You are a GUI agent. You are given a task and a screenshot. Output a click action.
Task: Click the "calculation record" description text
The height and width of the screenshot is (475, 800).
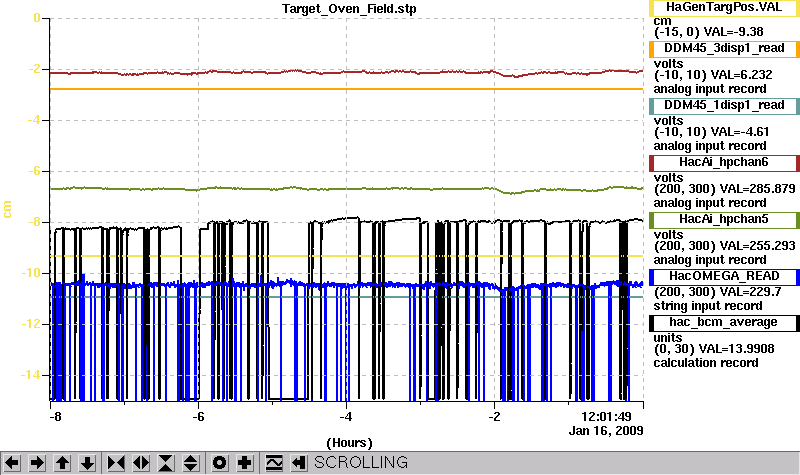click(x=706, y=363)
